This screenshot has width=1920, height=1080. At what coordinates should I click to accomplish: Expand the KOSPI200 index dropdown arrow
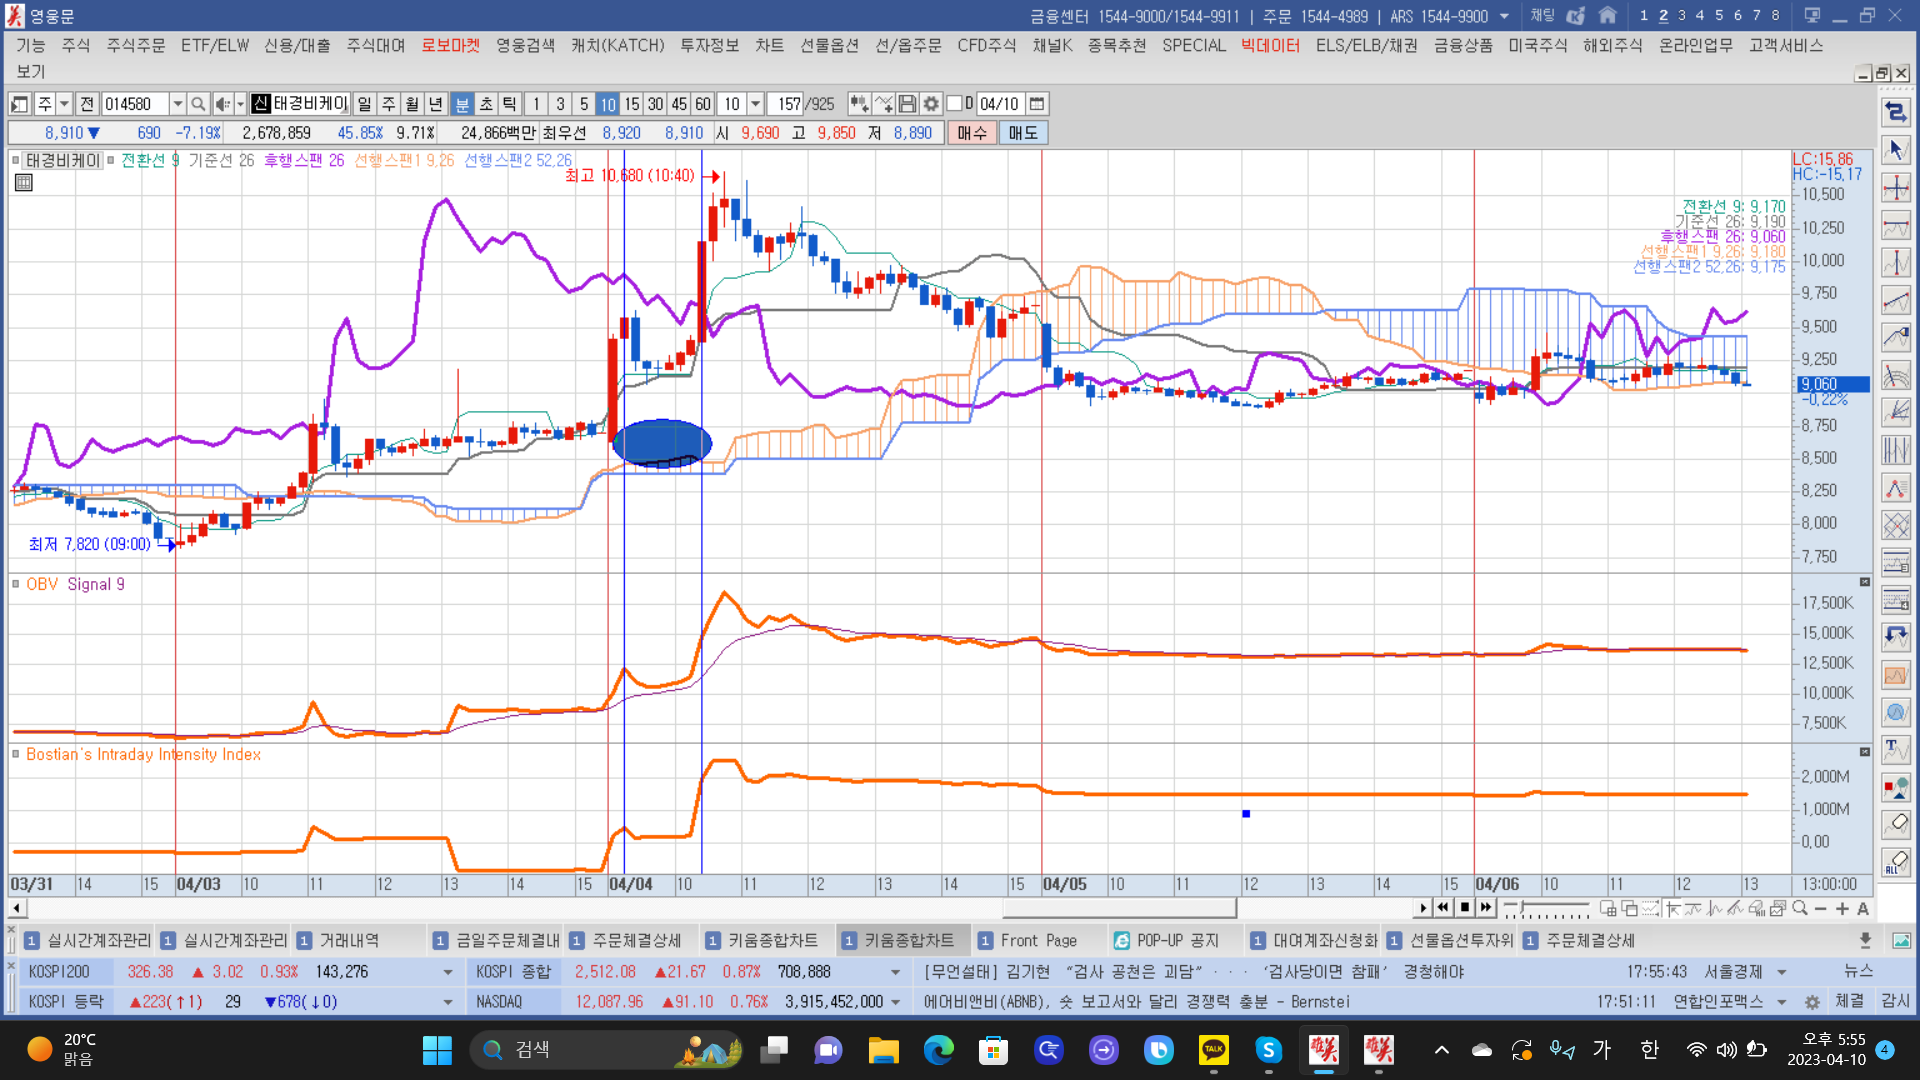click(447, 972)
